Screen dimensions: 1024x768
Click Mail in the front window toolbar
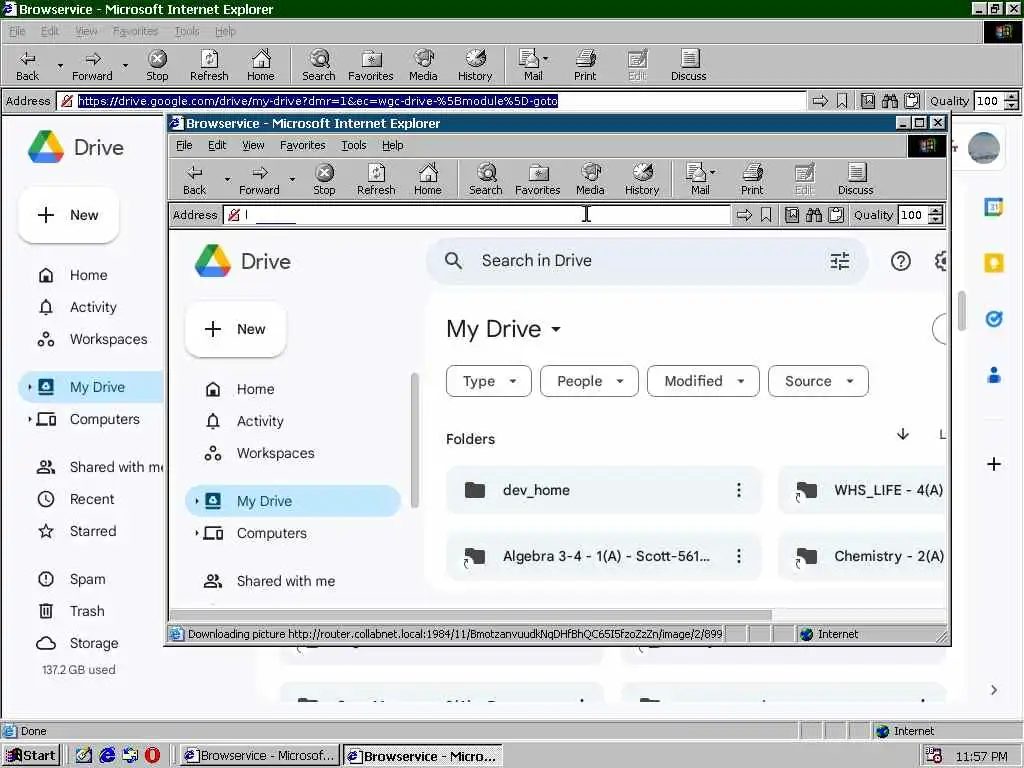coord(698,180)
